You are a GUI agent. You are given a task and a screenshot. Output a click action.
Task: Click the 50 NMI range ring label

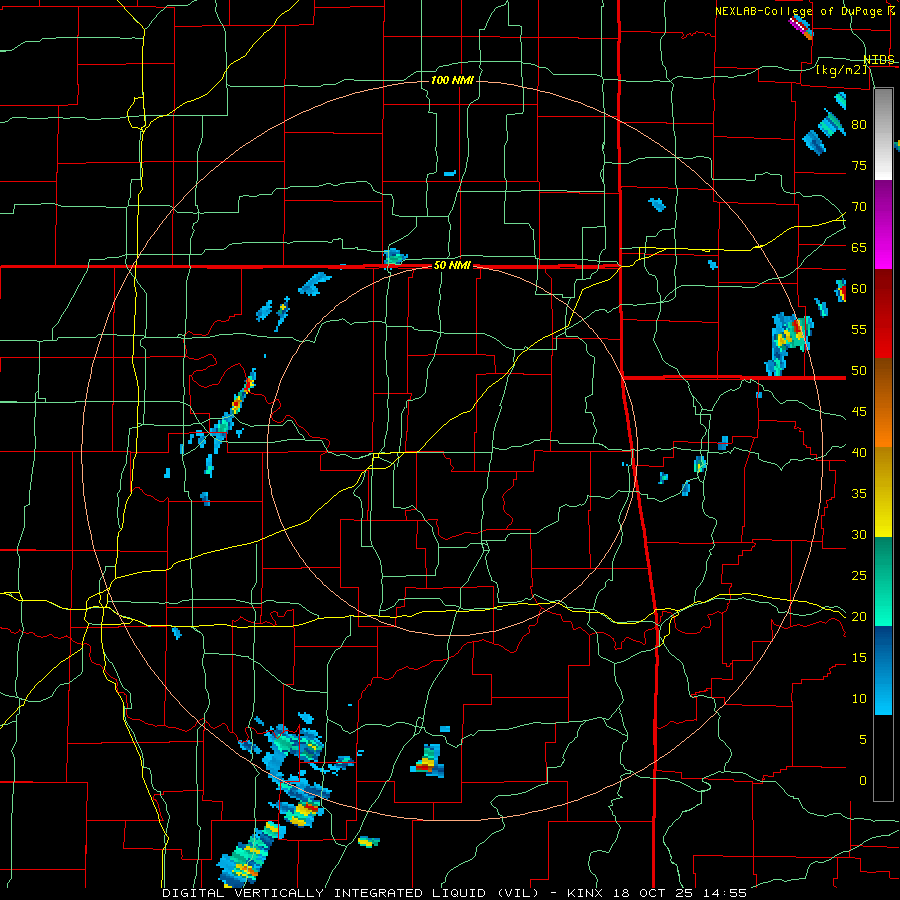452,265
